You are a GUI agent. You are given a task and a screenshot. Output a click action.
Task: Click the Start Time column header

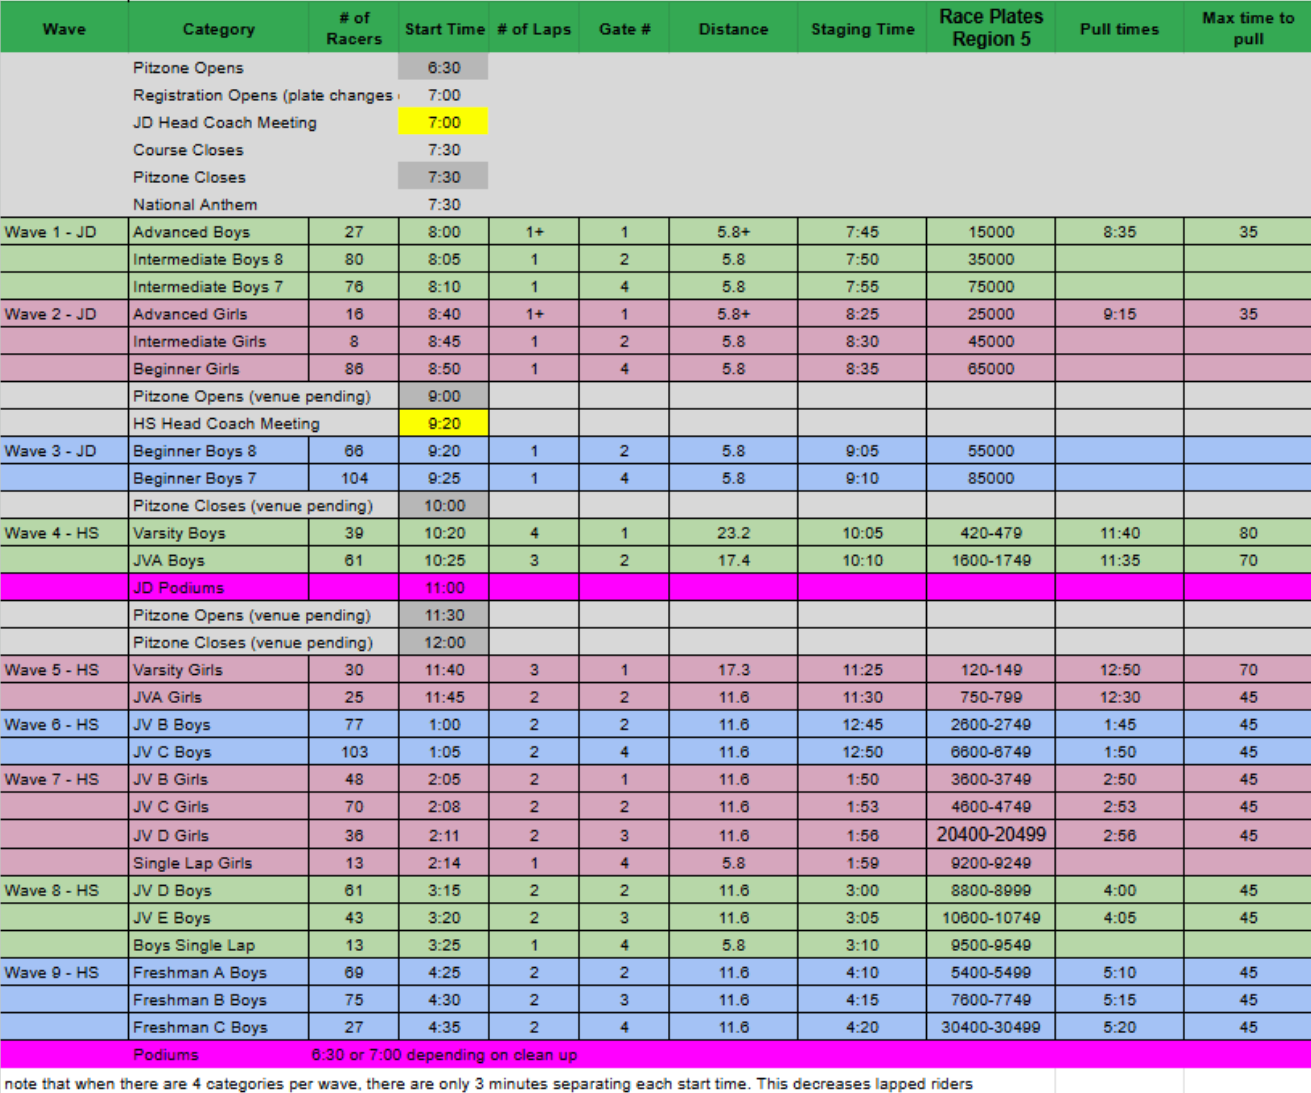click(x=444, y=28)
